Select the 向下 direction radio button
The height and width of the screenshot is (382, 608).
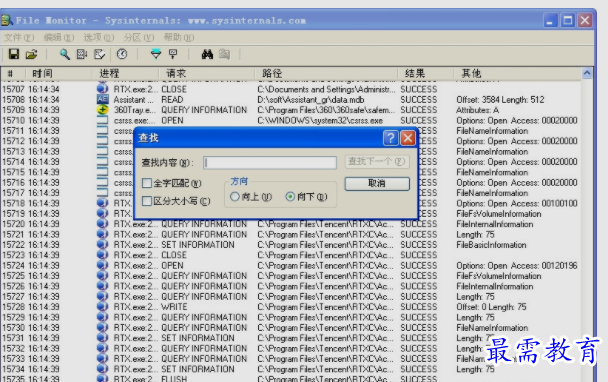290,197
